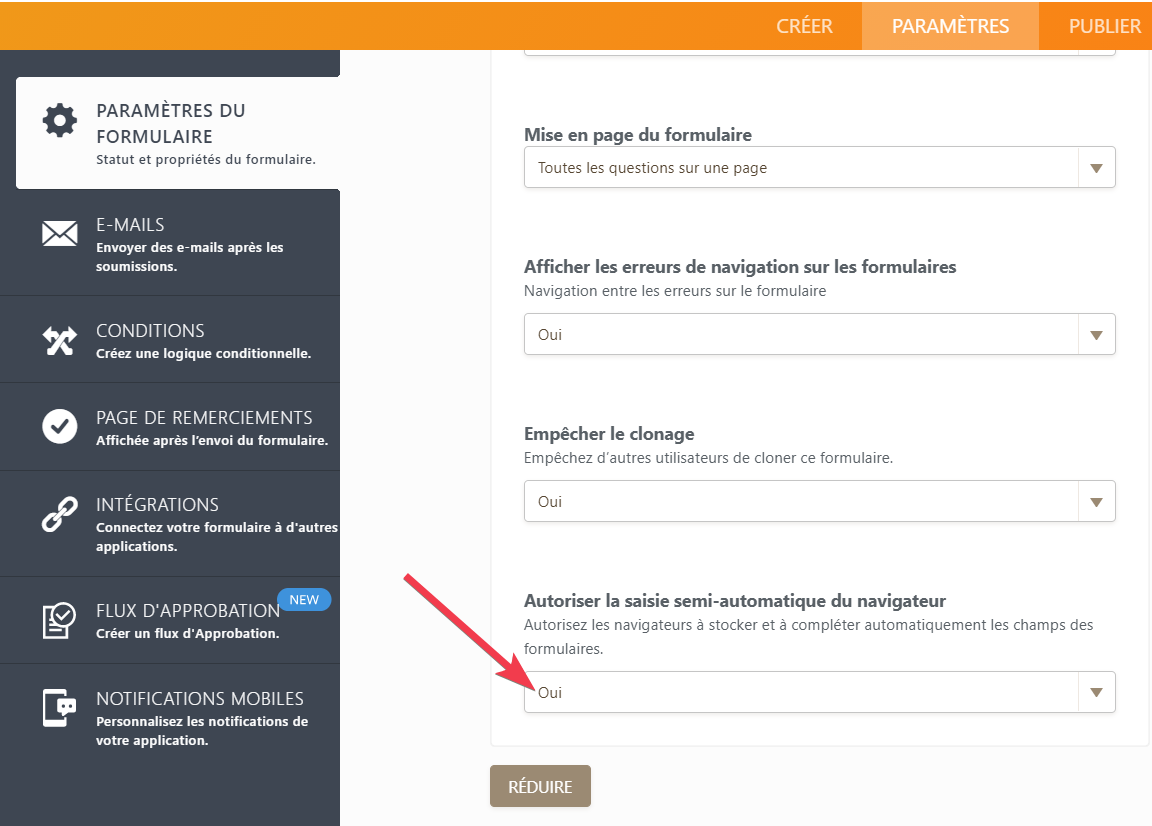Click the chain-link Intégrations icon
Screen dimensions: 1152x826
coord(60,514)
